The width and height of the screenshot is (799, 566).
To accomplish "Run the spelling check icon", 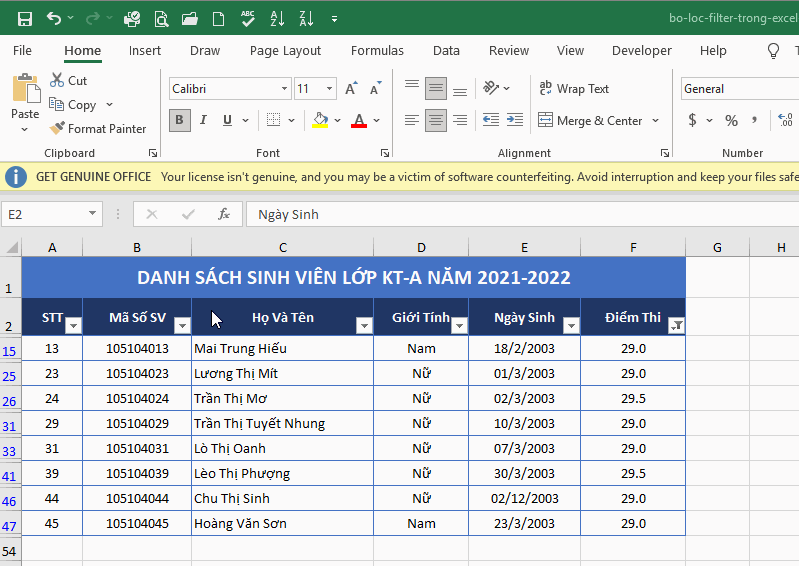I will pos(248,19).
